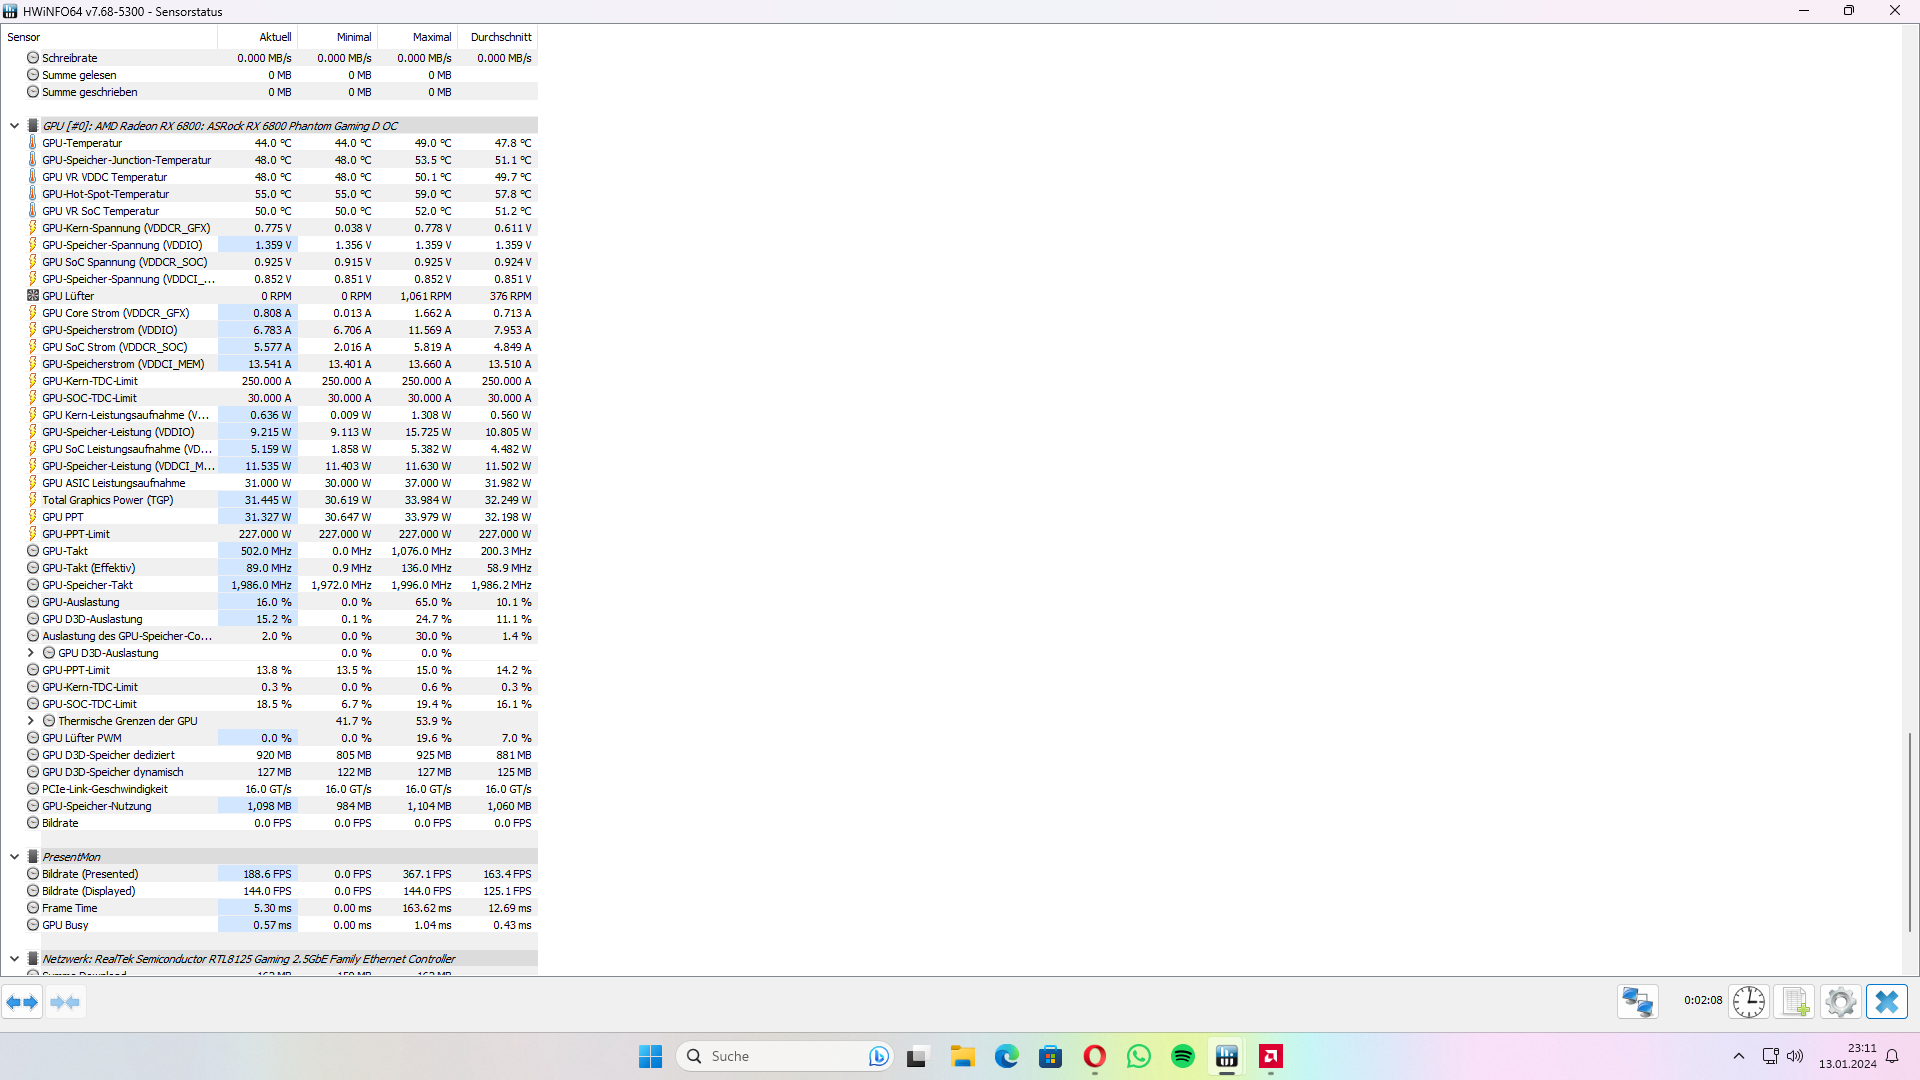
Task: Open the remote network connection button
Action: (1637, 1001)
